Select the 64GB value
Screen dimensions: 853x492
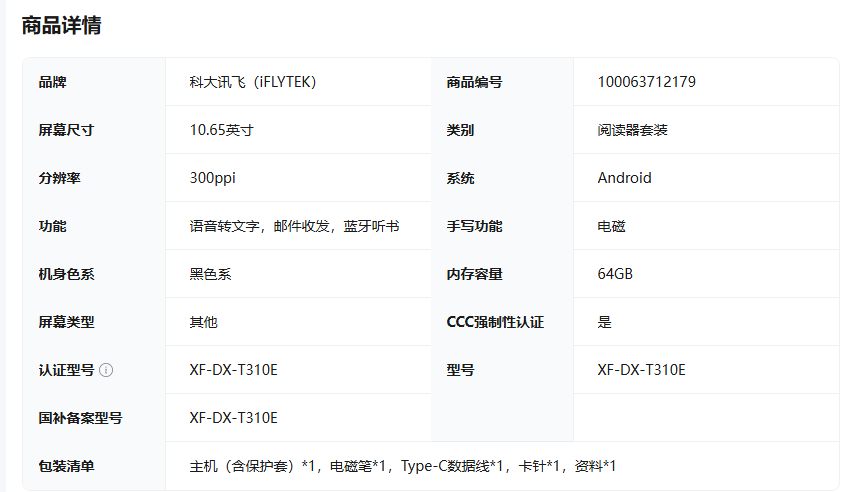[x=615, y=274]
